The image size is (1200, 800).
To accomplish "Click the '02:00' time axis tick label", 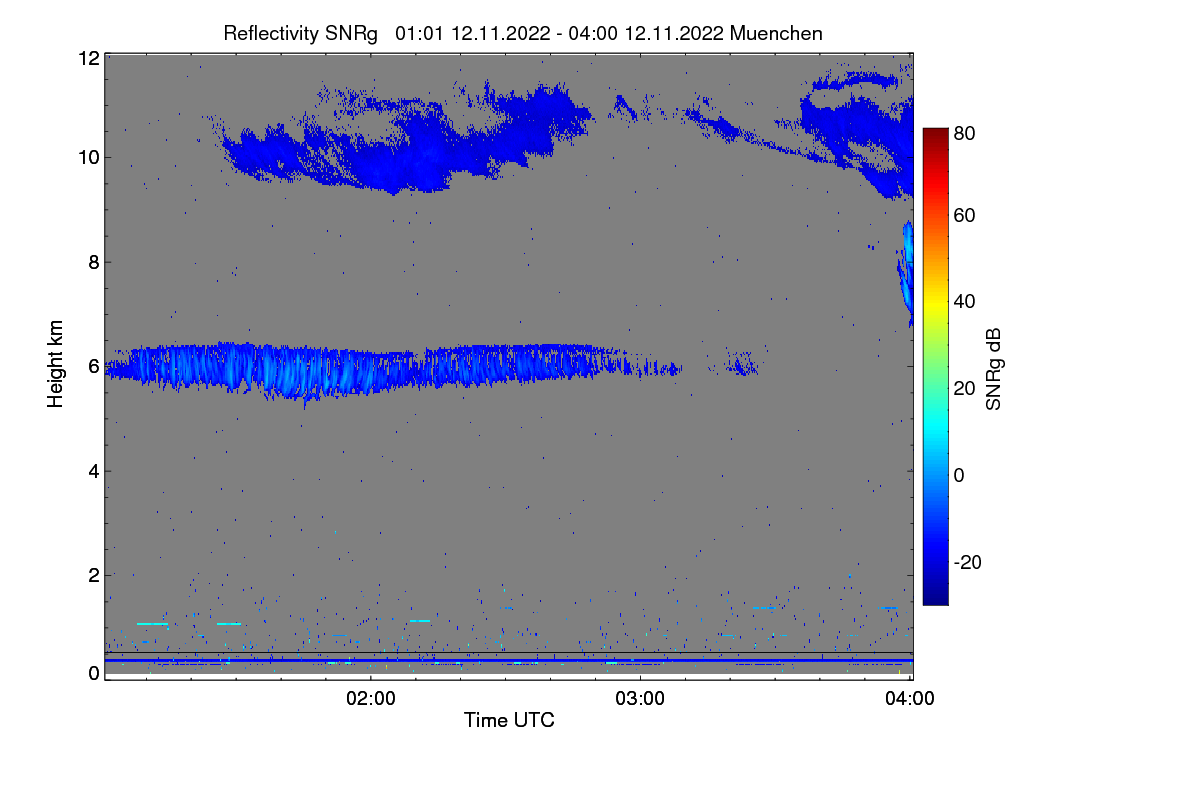I will point(371,699).
